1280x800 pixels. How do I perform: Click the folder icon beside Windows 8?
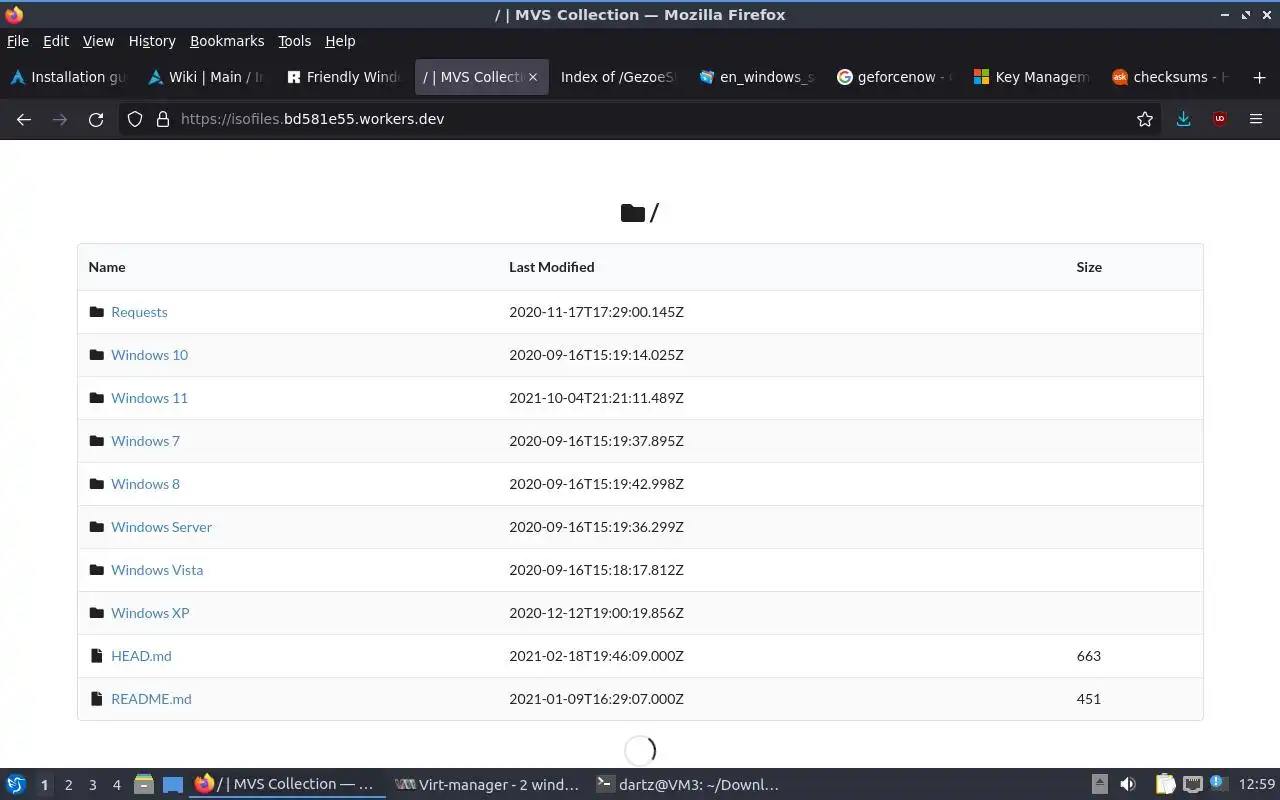[x=97, y=484]
